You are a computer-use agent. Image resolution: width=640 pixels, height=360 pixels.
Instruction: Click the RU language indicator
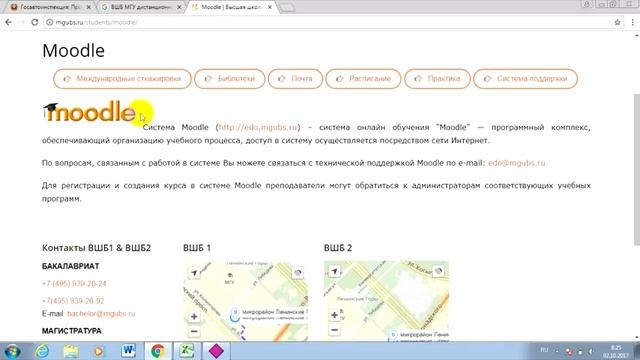544,350
